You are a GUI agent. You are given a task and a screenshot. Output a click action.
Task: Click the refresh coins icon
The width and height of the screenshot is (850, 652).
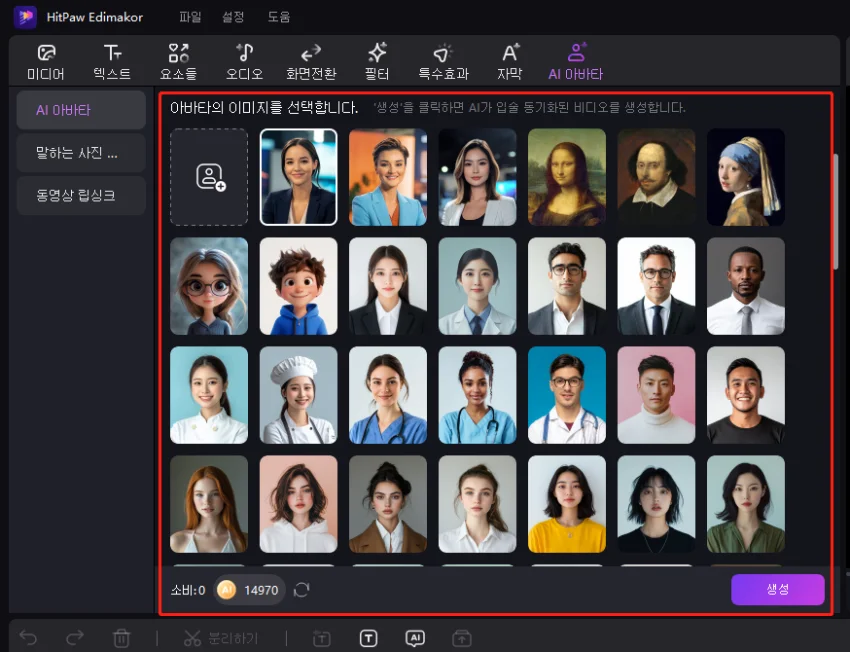click(x=302, y=590)
